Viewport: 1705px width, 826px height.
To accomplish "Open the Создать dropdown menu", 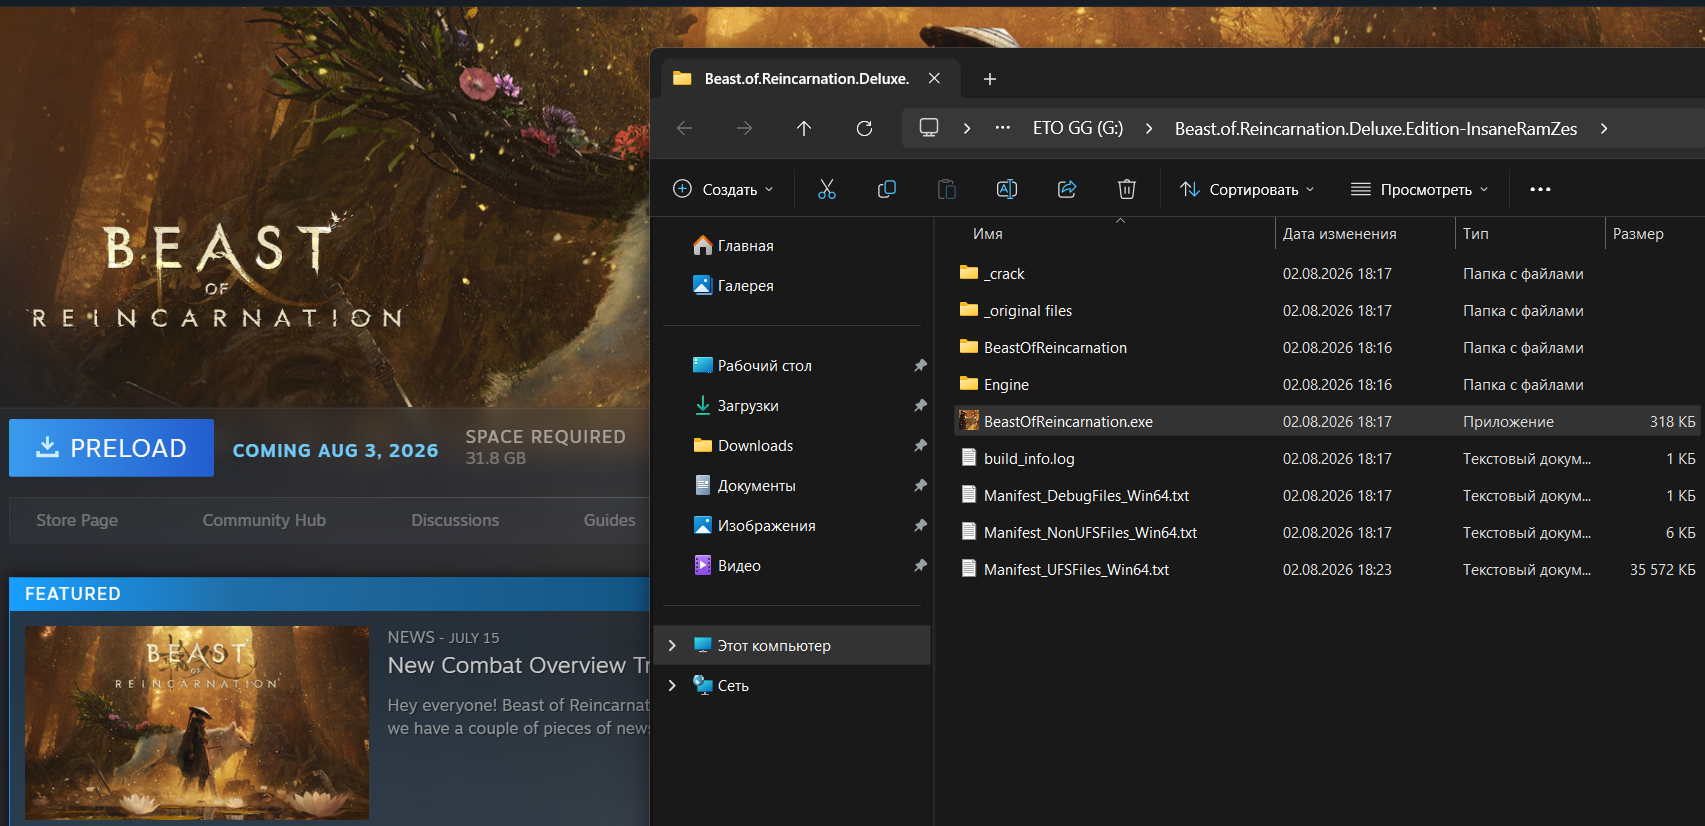I will click(x=724, y=189).
